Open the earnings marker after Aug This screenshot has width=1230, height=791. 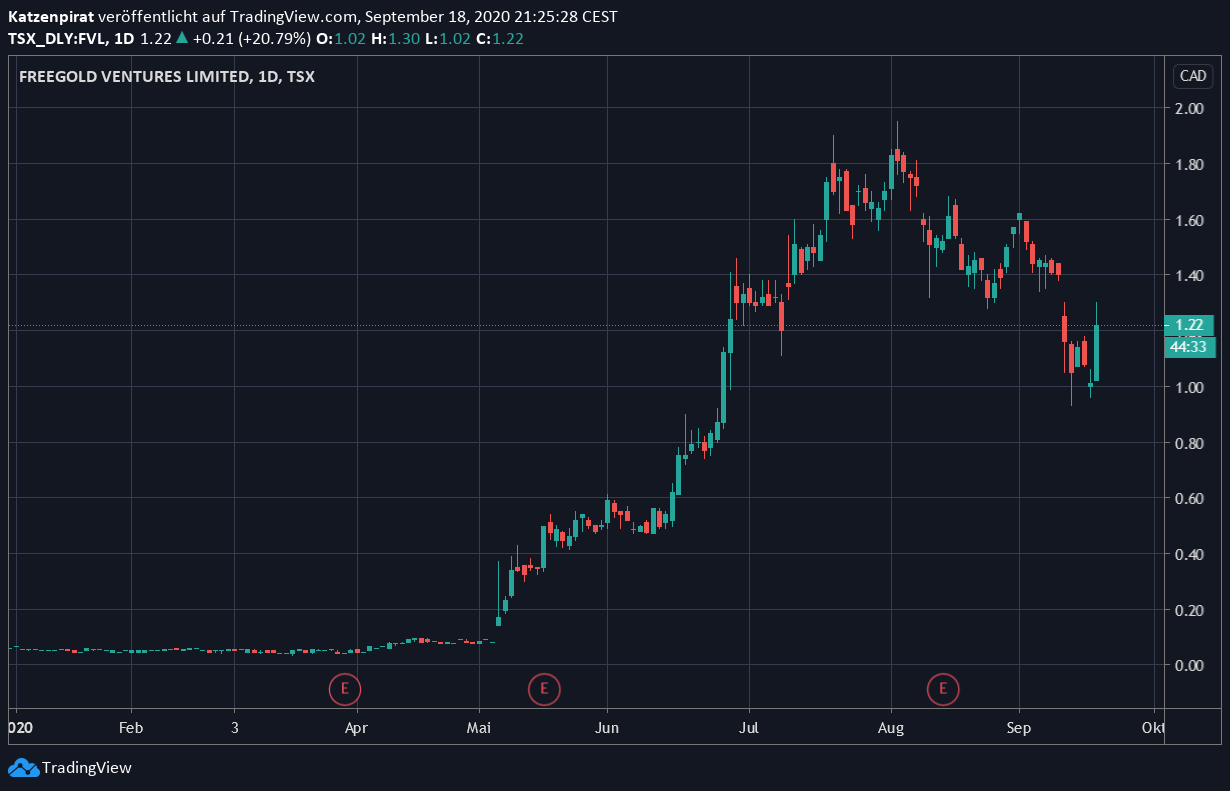(x=942, y=688)
